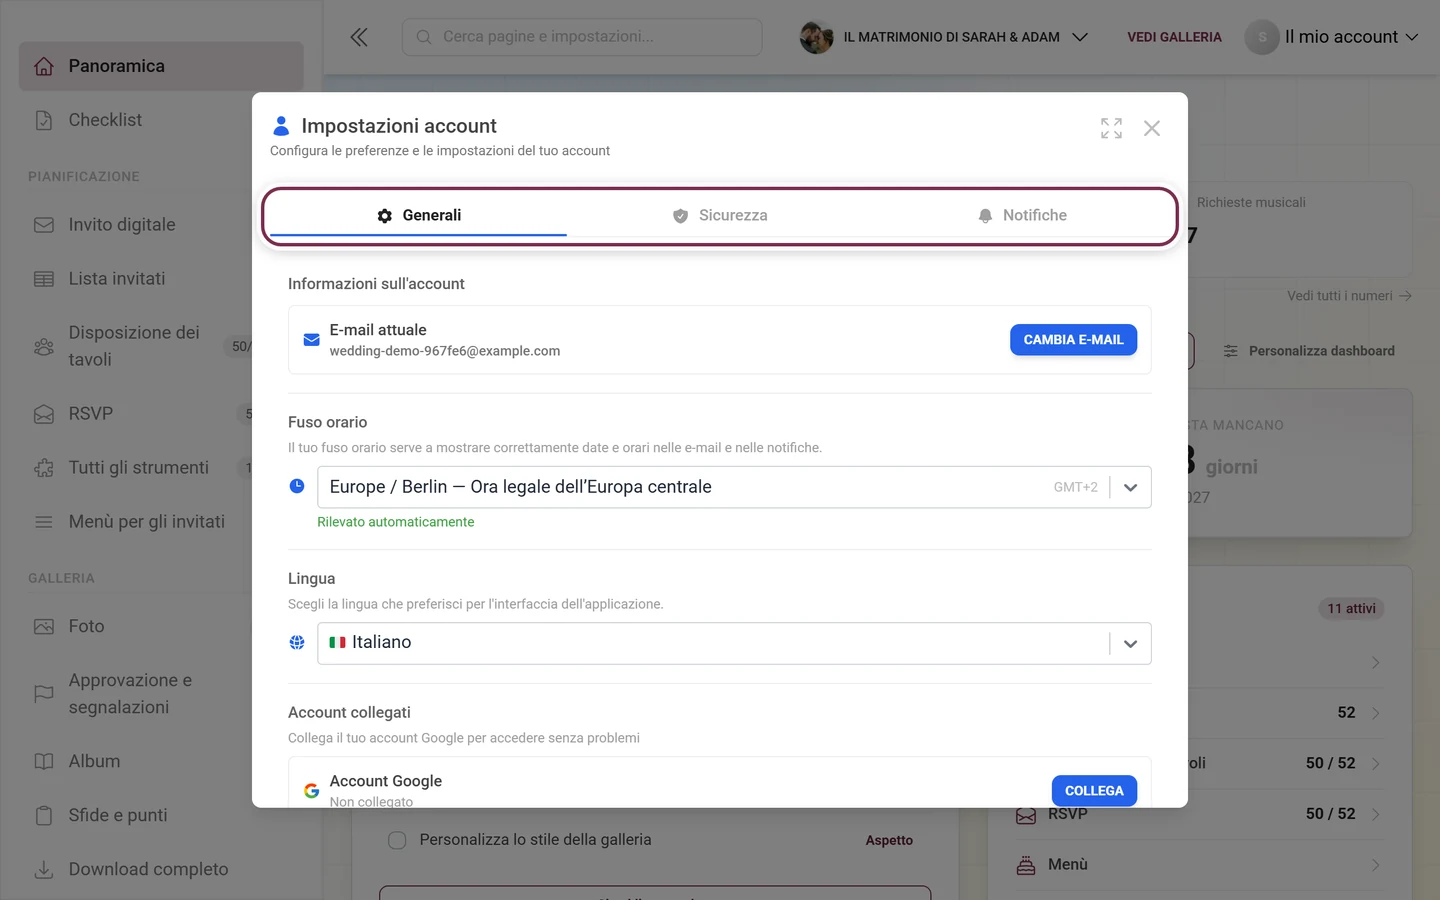
Task: Click the CAMBIA E-MAIL button
Action: click(1073, 340)
